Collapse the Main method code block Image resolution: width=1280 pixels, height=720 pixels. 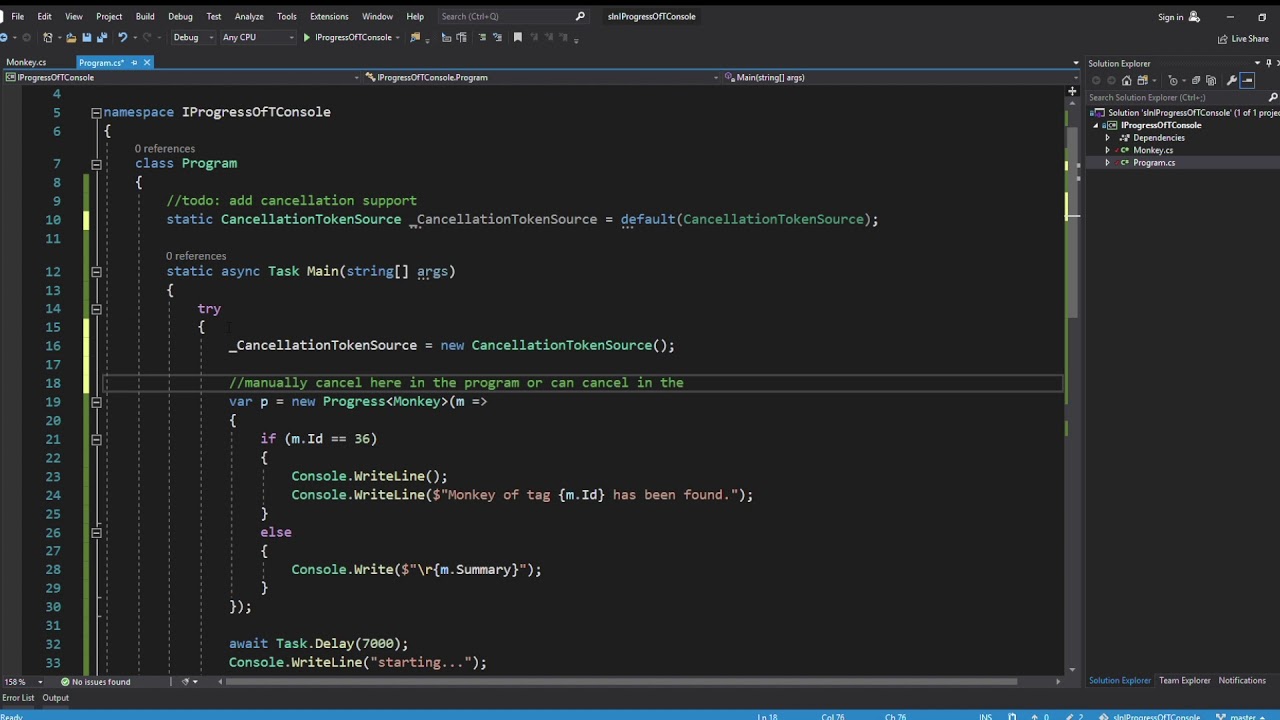[96, 271]
